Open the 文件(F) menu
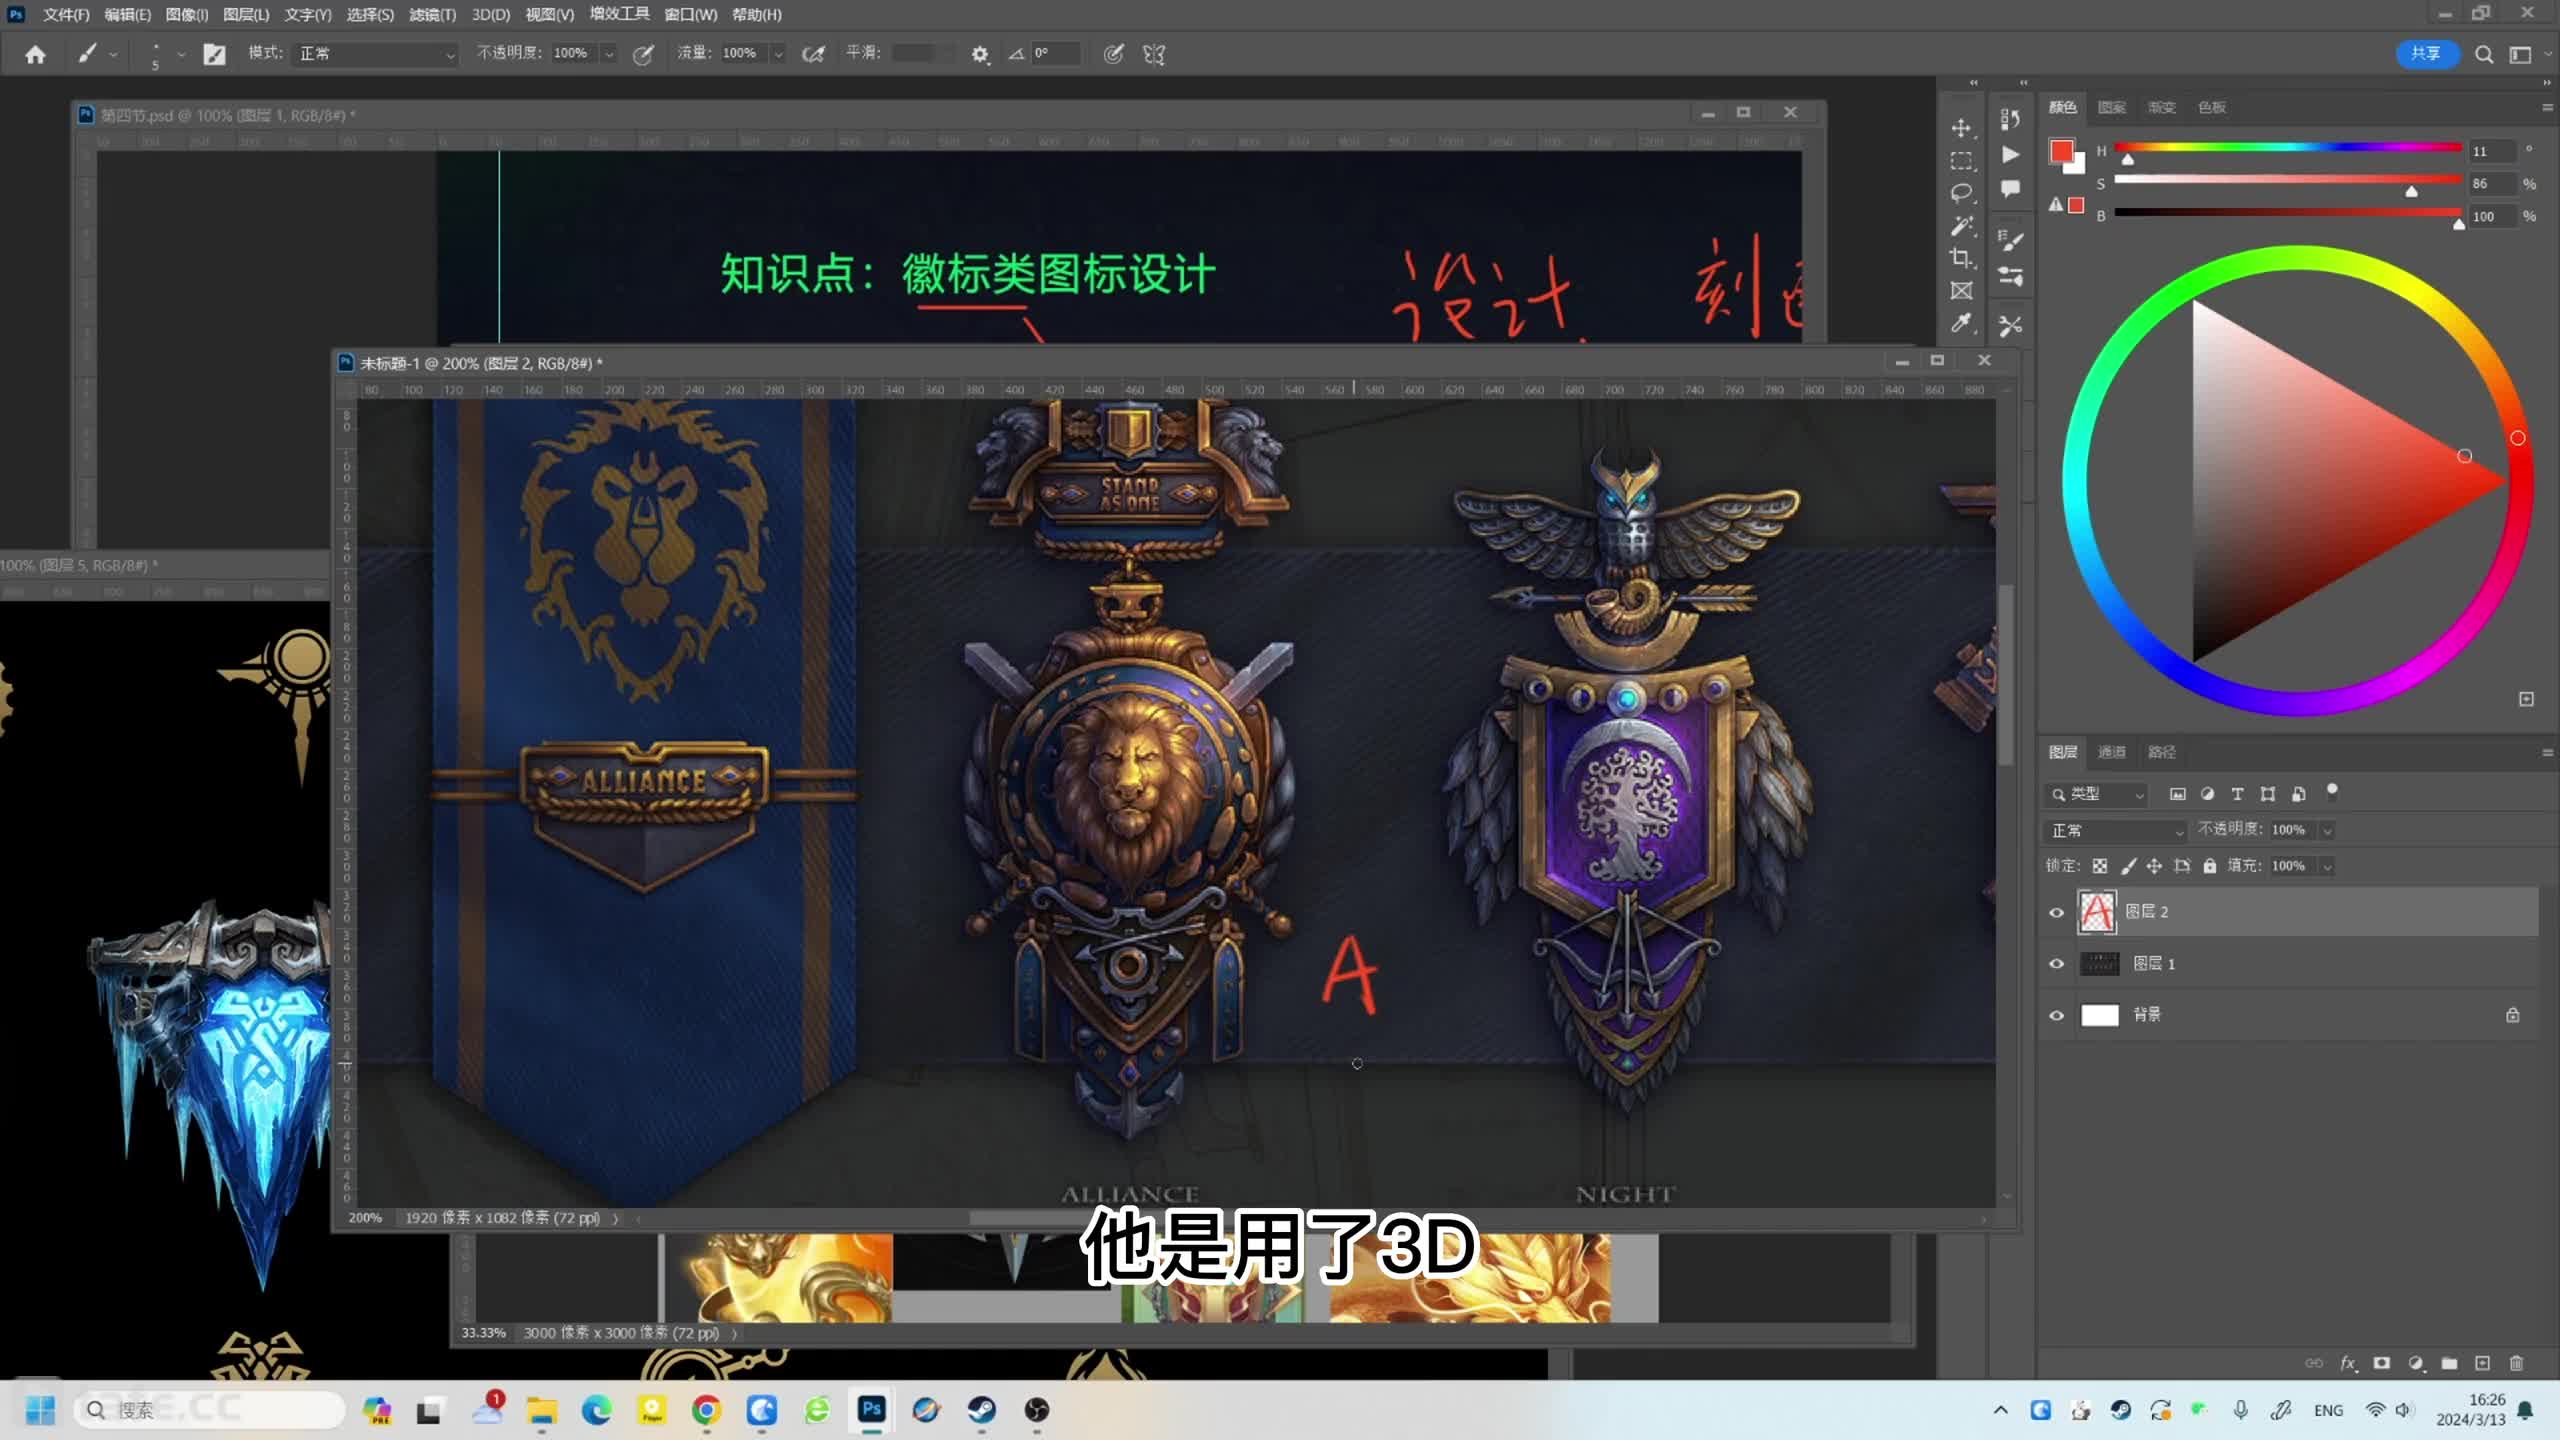This screenshot has height=1440, width=2560. click(x=65, y=15)
